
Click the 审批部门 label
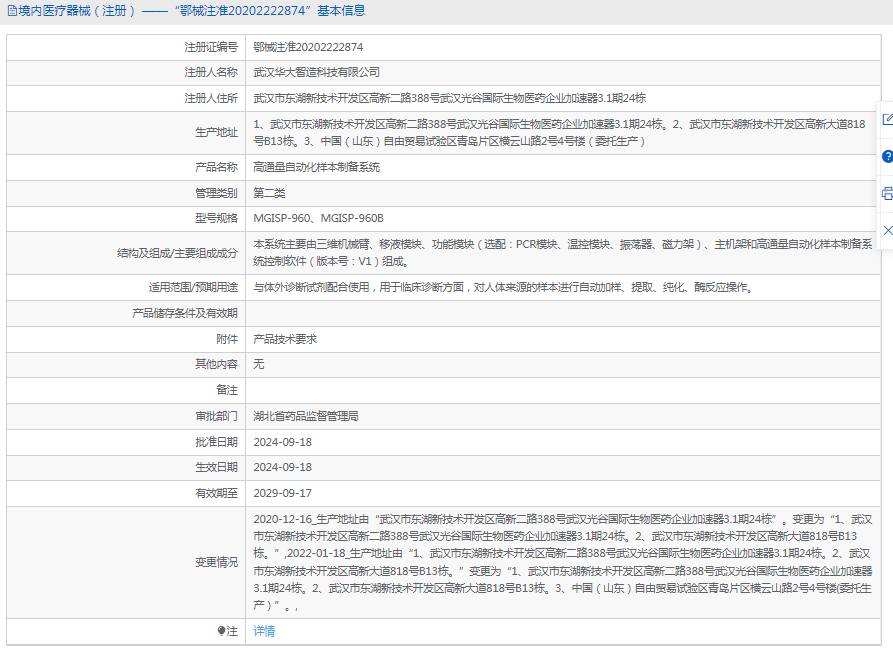[x=216, y=416]
